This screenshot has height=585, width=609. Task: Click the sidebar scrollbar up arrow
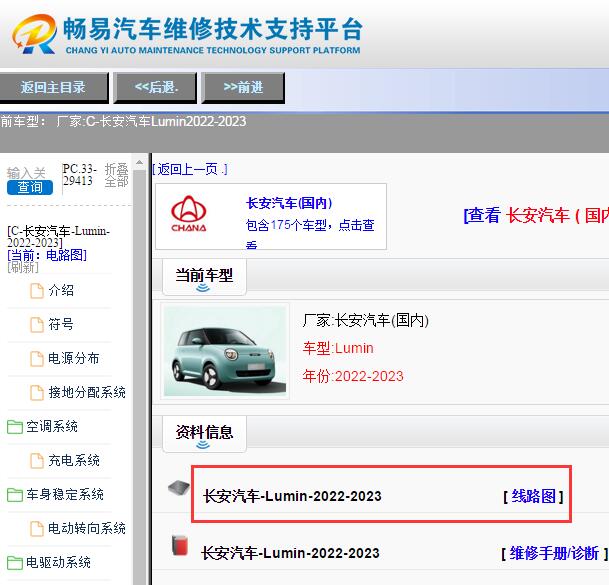click(x=139, y=162)
